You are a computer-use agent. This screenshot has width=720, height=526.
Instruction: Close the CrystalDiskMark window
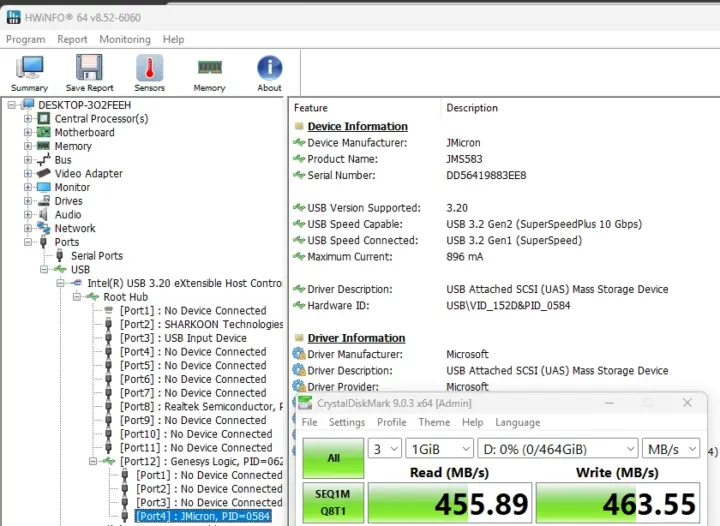coord(687,403)
